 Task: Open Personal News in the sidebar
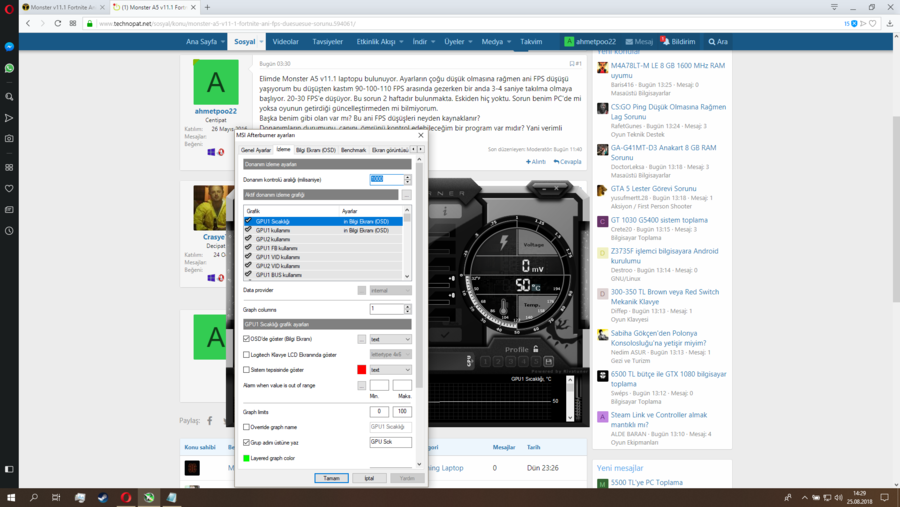pos(9,210)
